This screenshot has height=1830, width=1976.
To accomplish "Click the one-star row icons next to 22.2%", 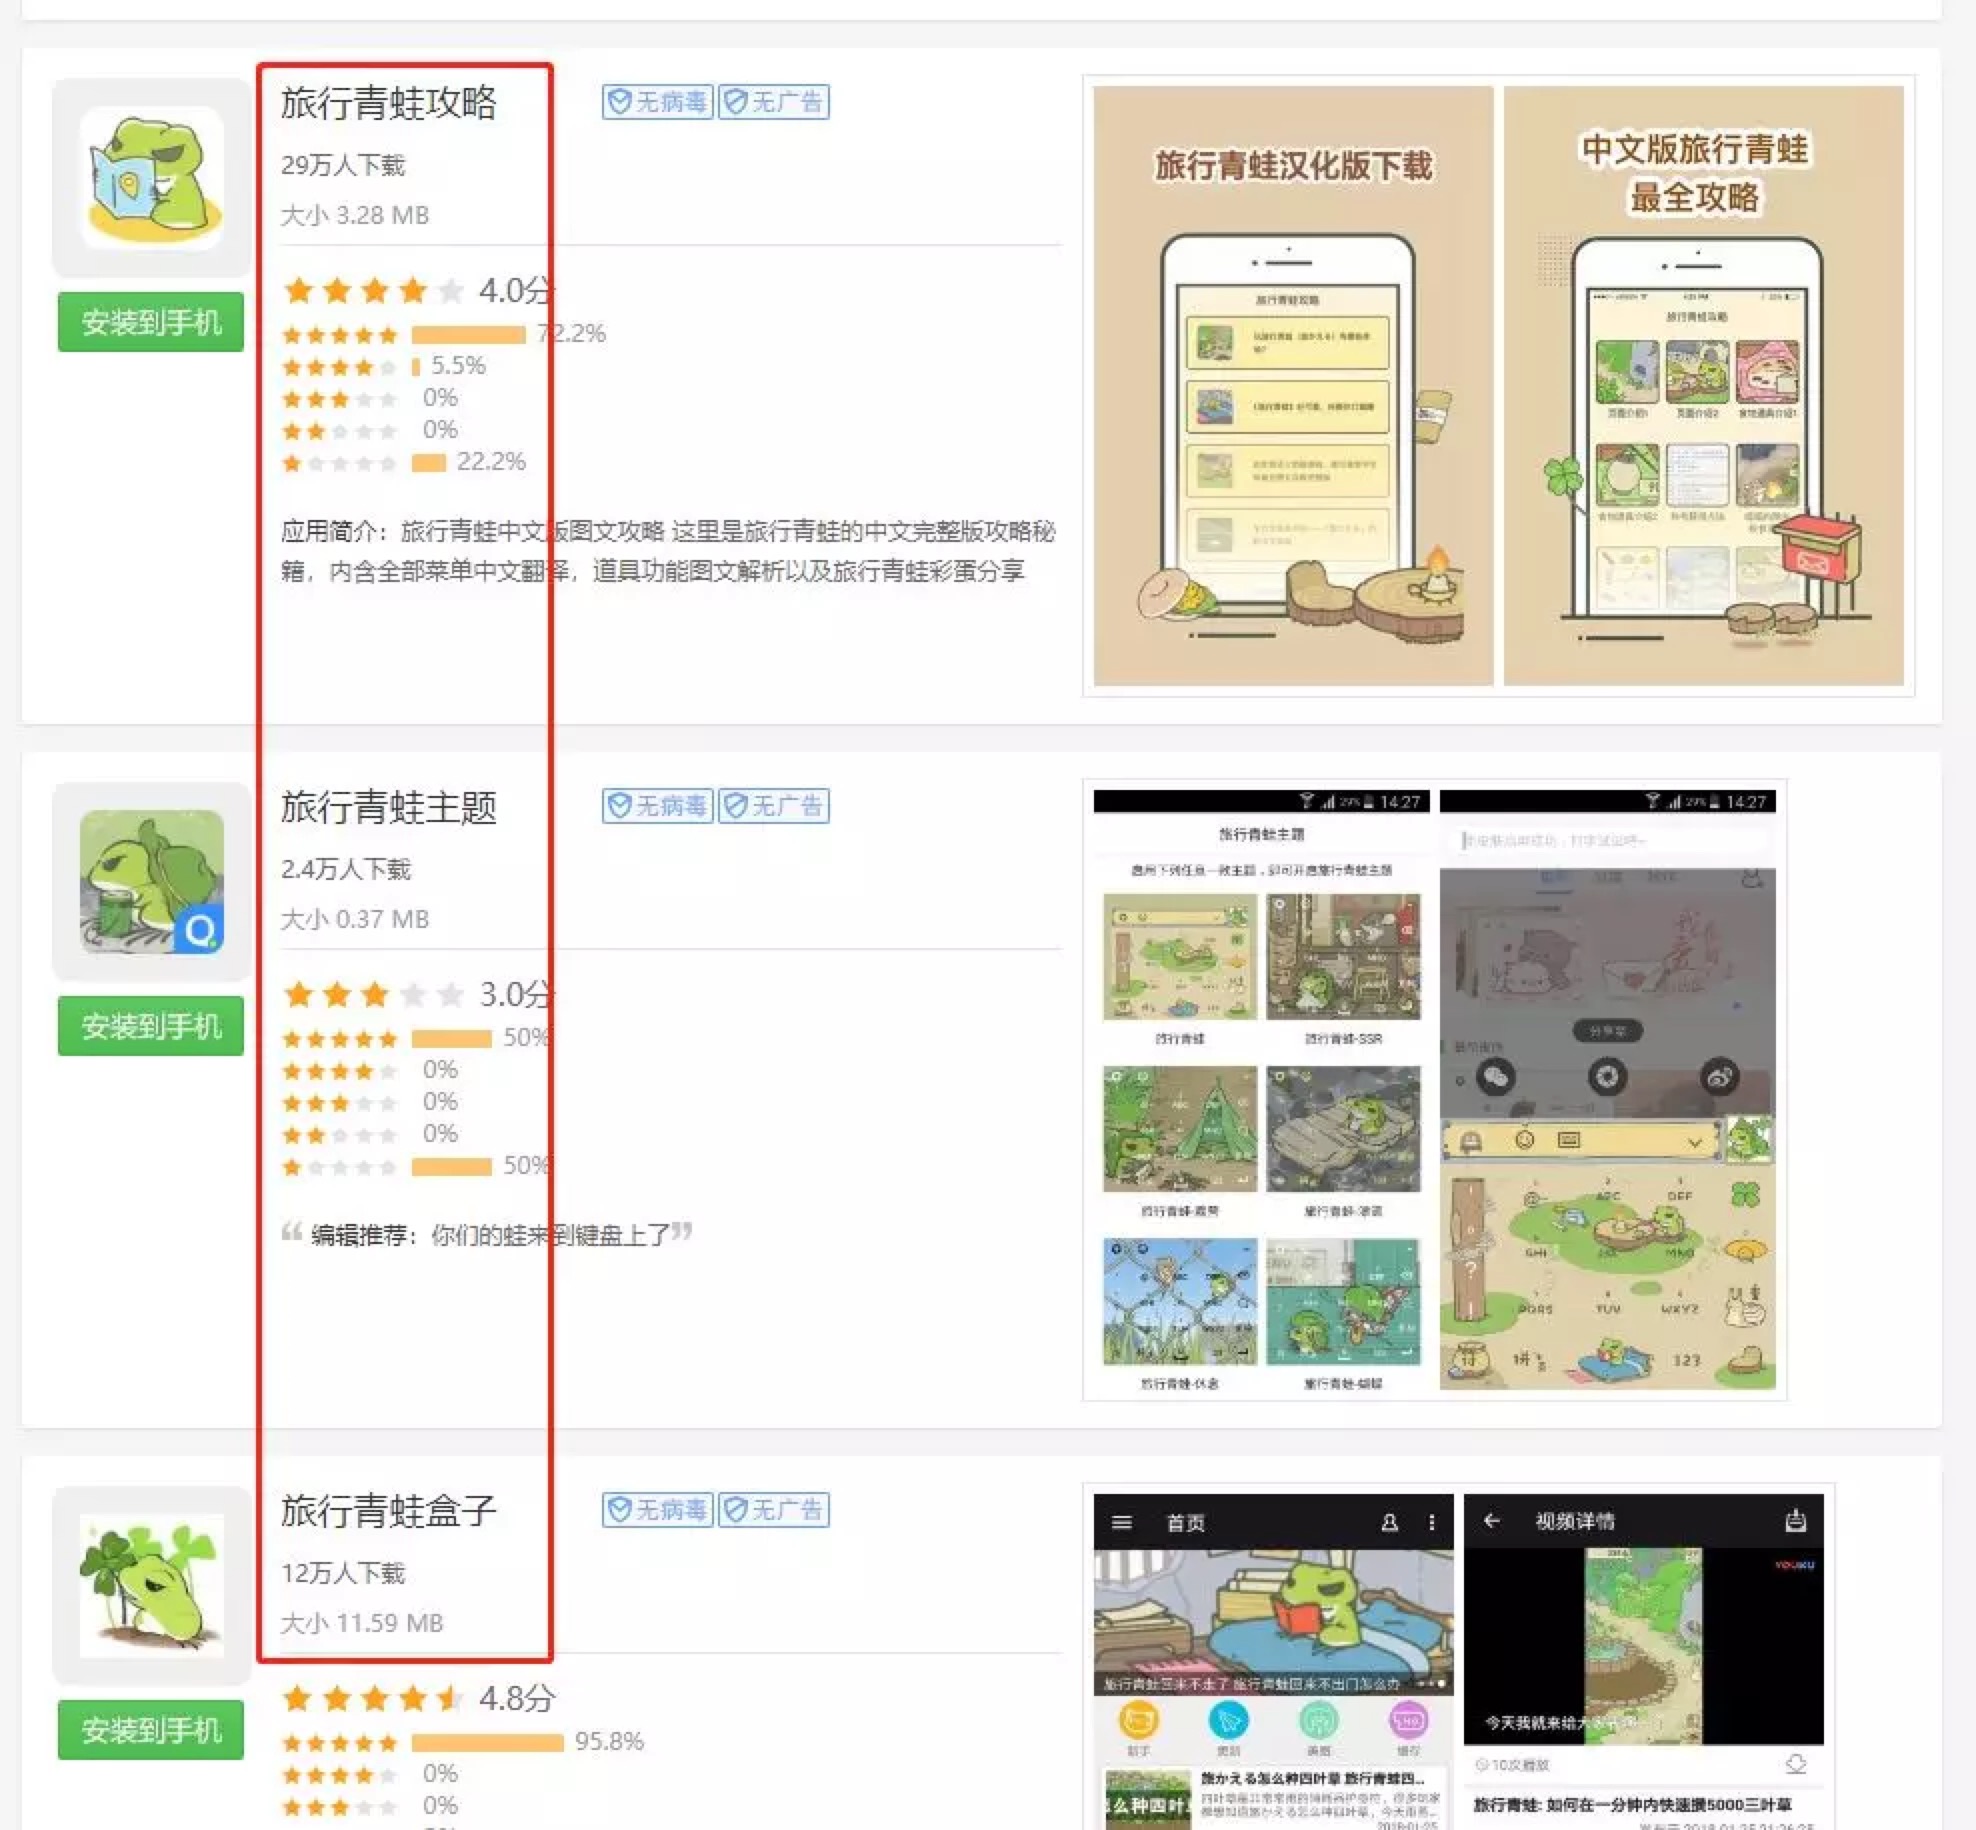I will tap(340, 463).
